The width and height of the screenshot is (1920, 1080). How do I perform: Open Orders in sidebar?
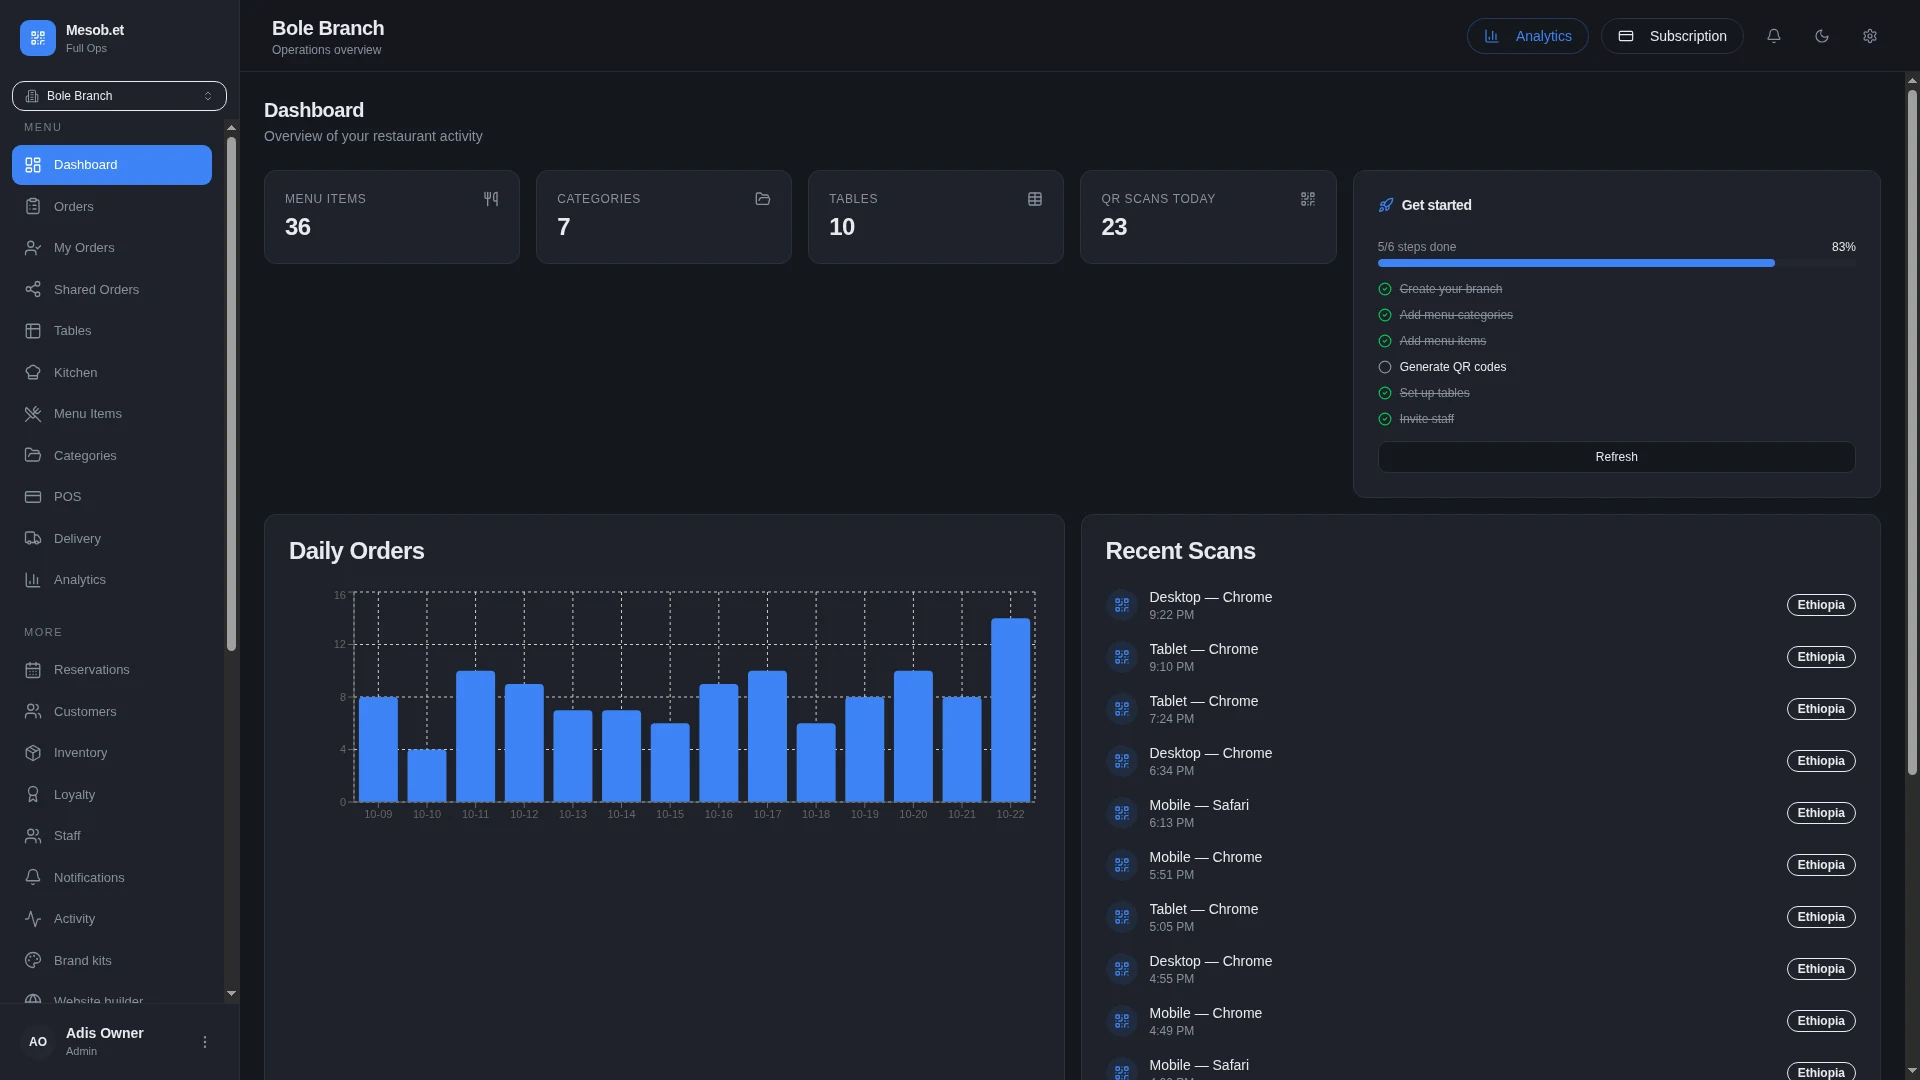click(112, 206)
